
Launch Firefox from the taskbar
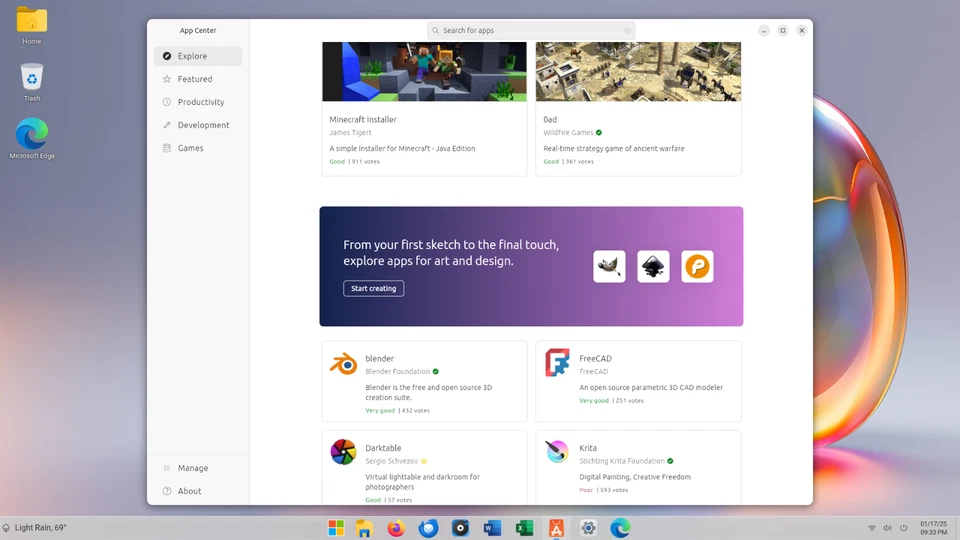point(396,528)
